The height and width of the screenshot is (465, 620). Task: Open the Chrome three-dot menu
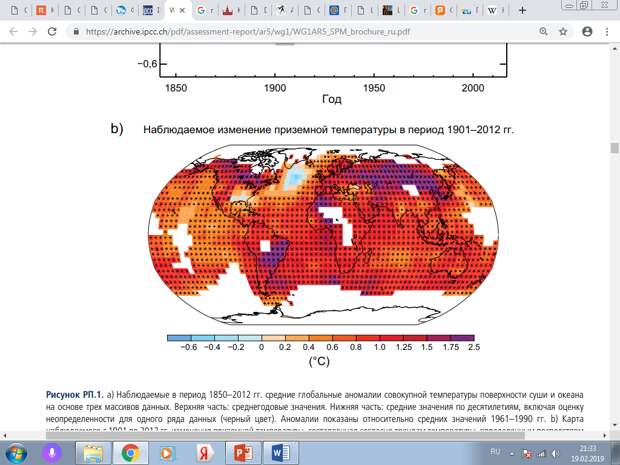pyautogui.click(x=607, y=32)
